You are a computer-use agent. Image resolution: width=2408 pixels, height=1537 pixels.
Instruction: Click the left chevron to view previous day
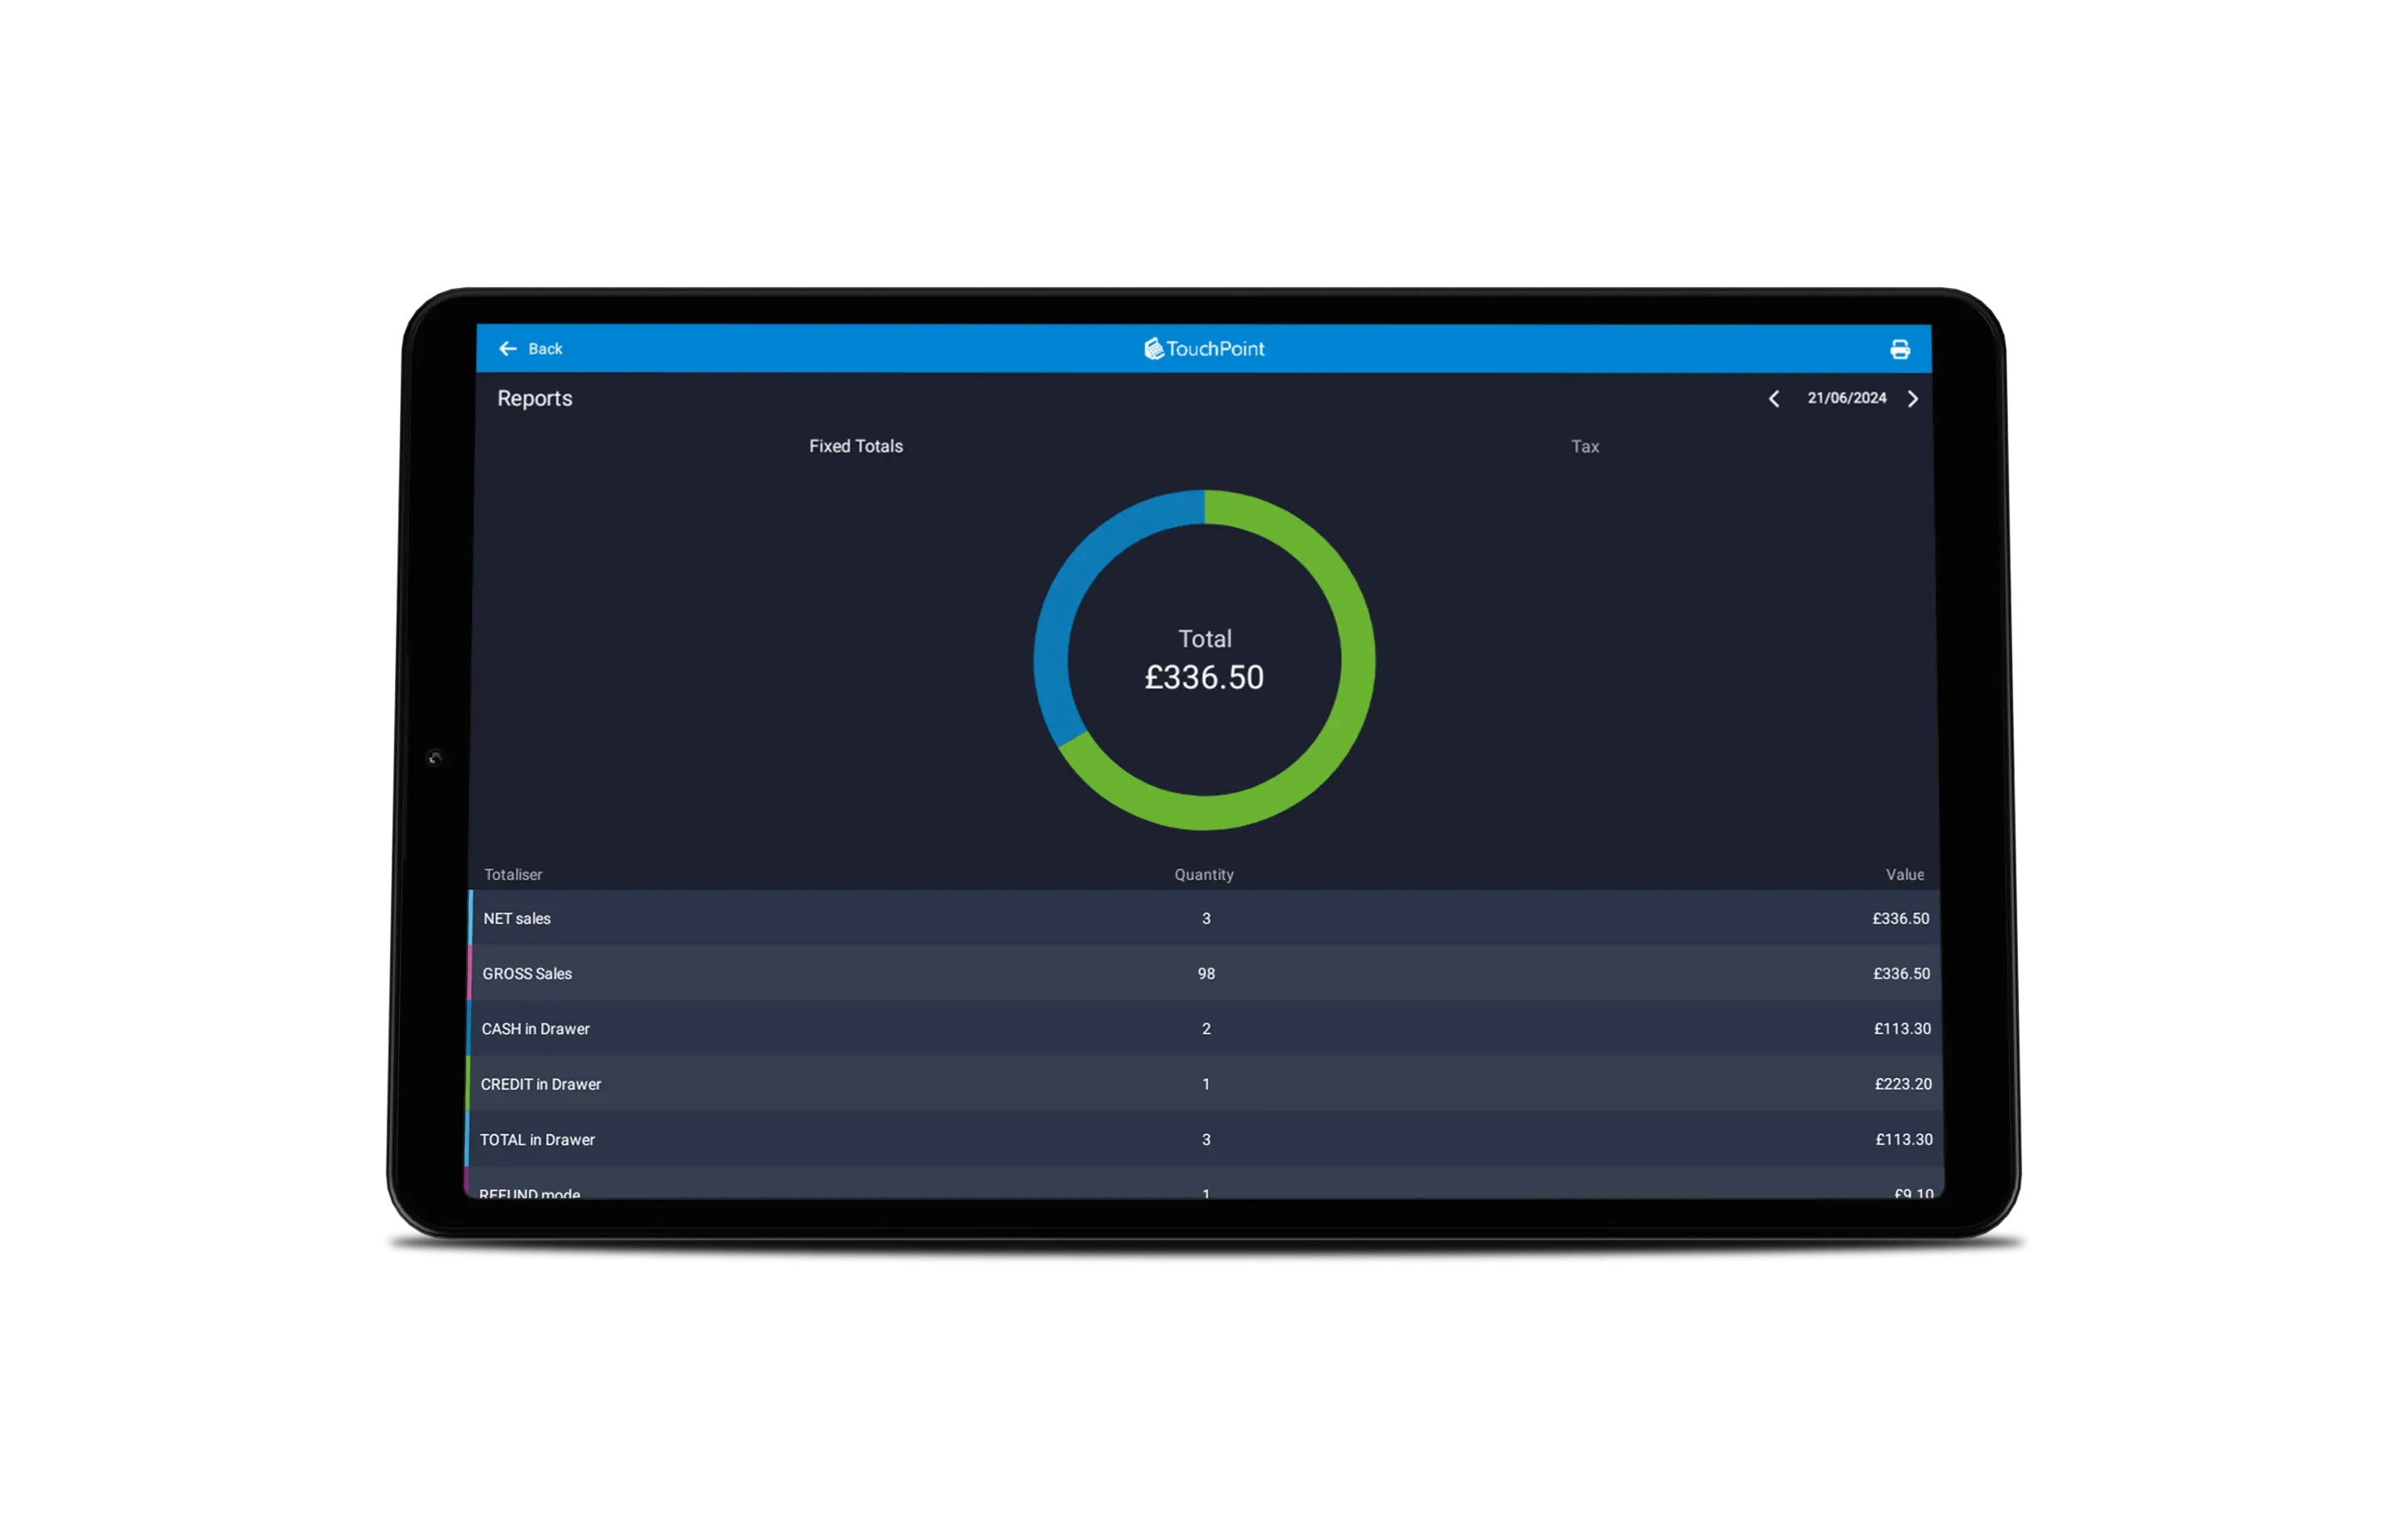point(1774,398)
